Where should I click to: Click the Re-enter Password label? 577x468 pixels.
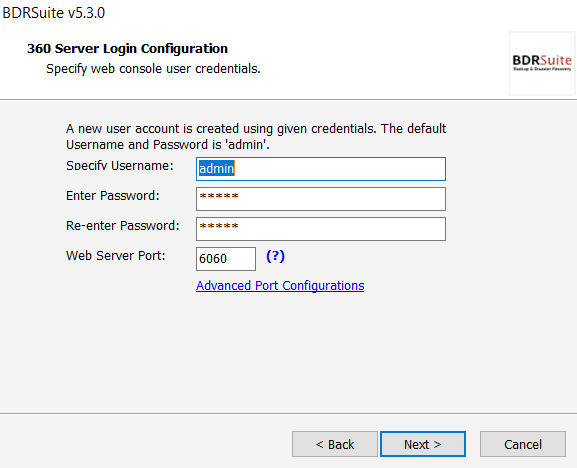point(123,226)
